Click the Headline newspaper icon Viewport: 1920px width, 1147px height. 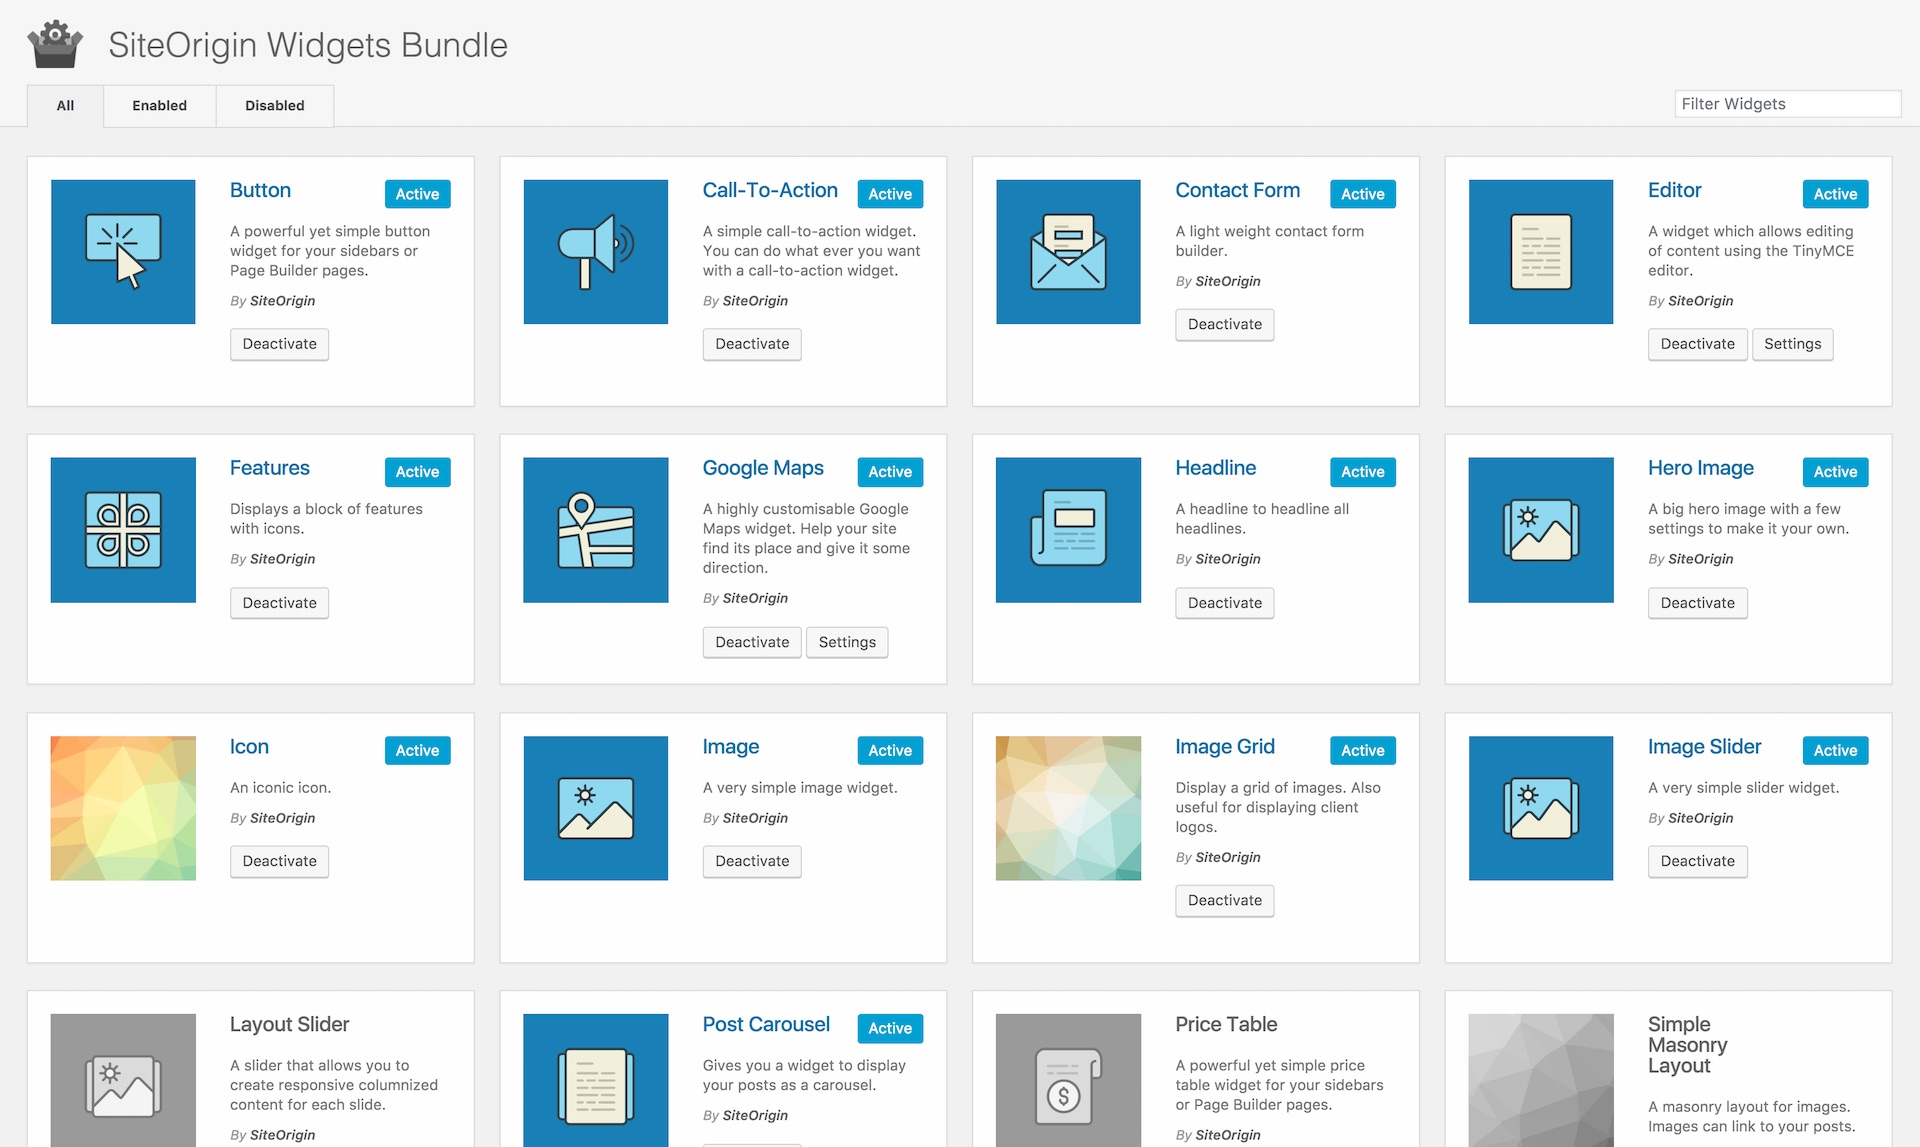pos(1068,530)
